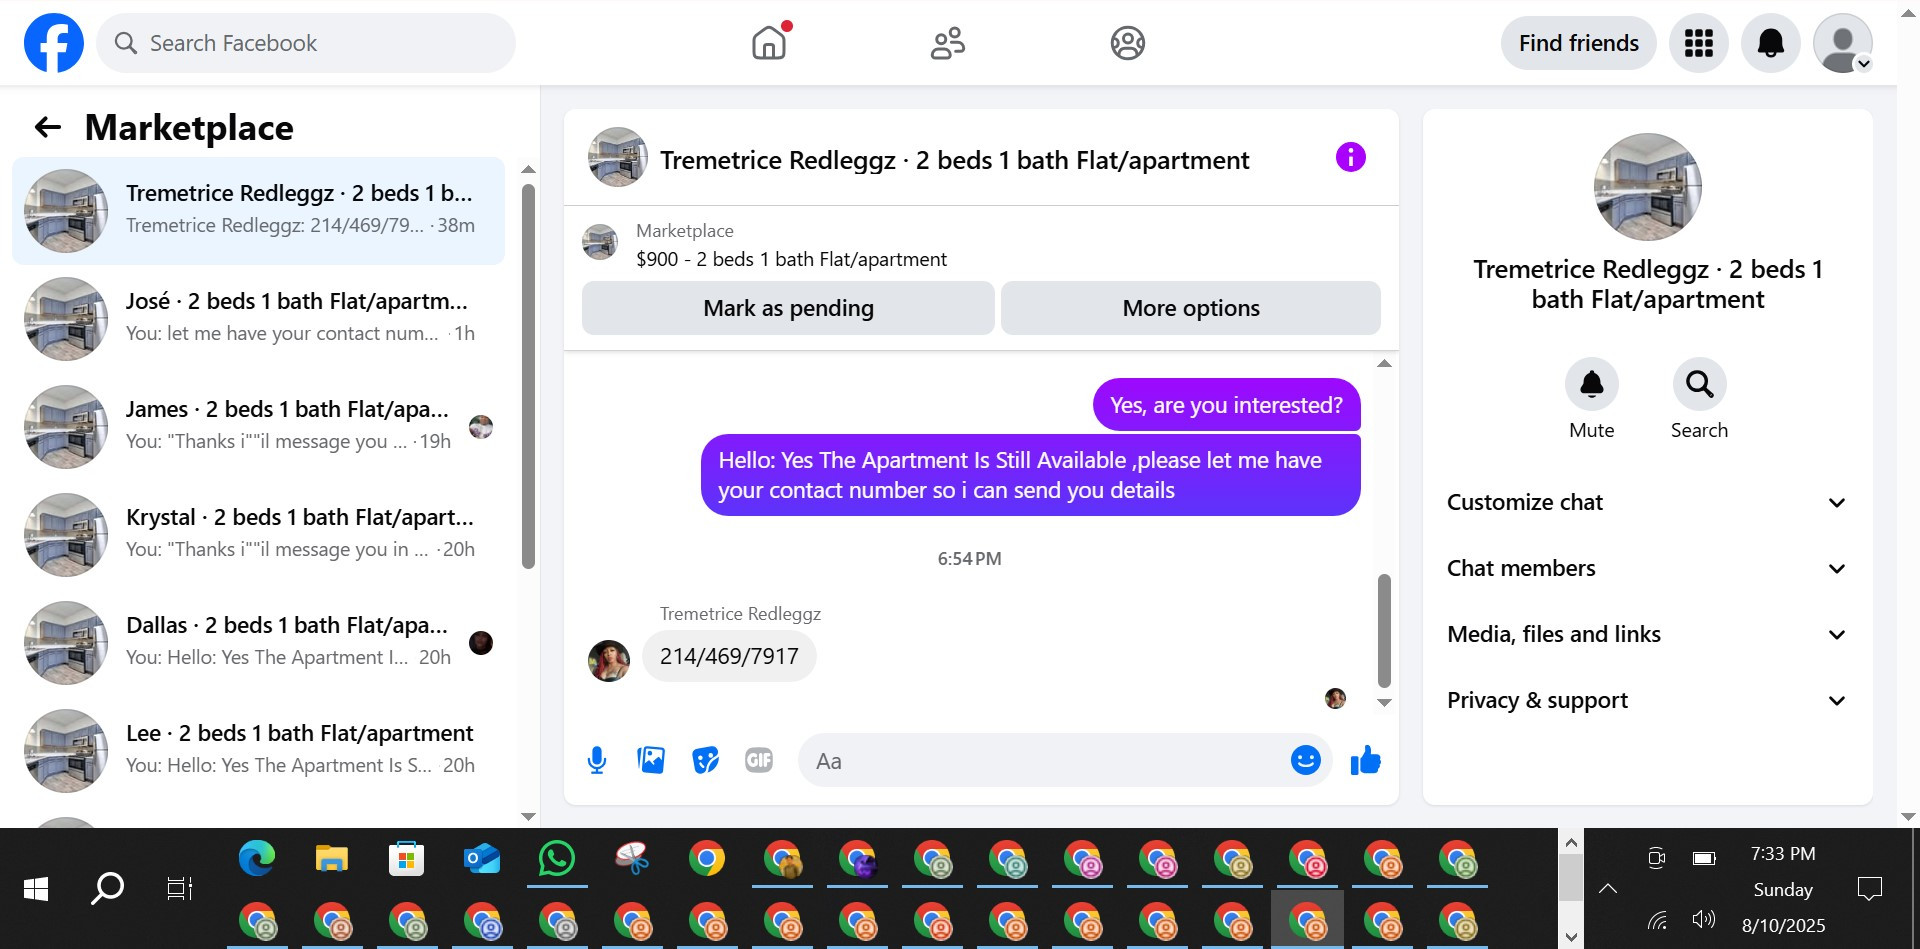This screenshot has width=1920, height=949.
Task: Mute this conversation with the bell icon
Action: coord(1591,384)
